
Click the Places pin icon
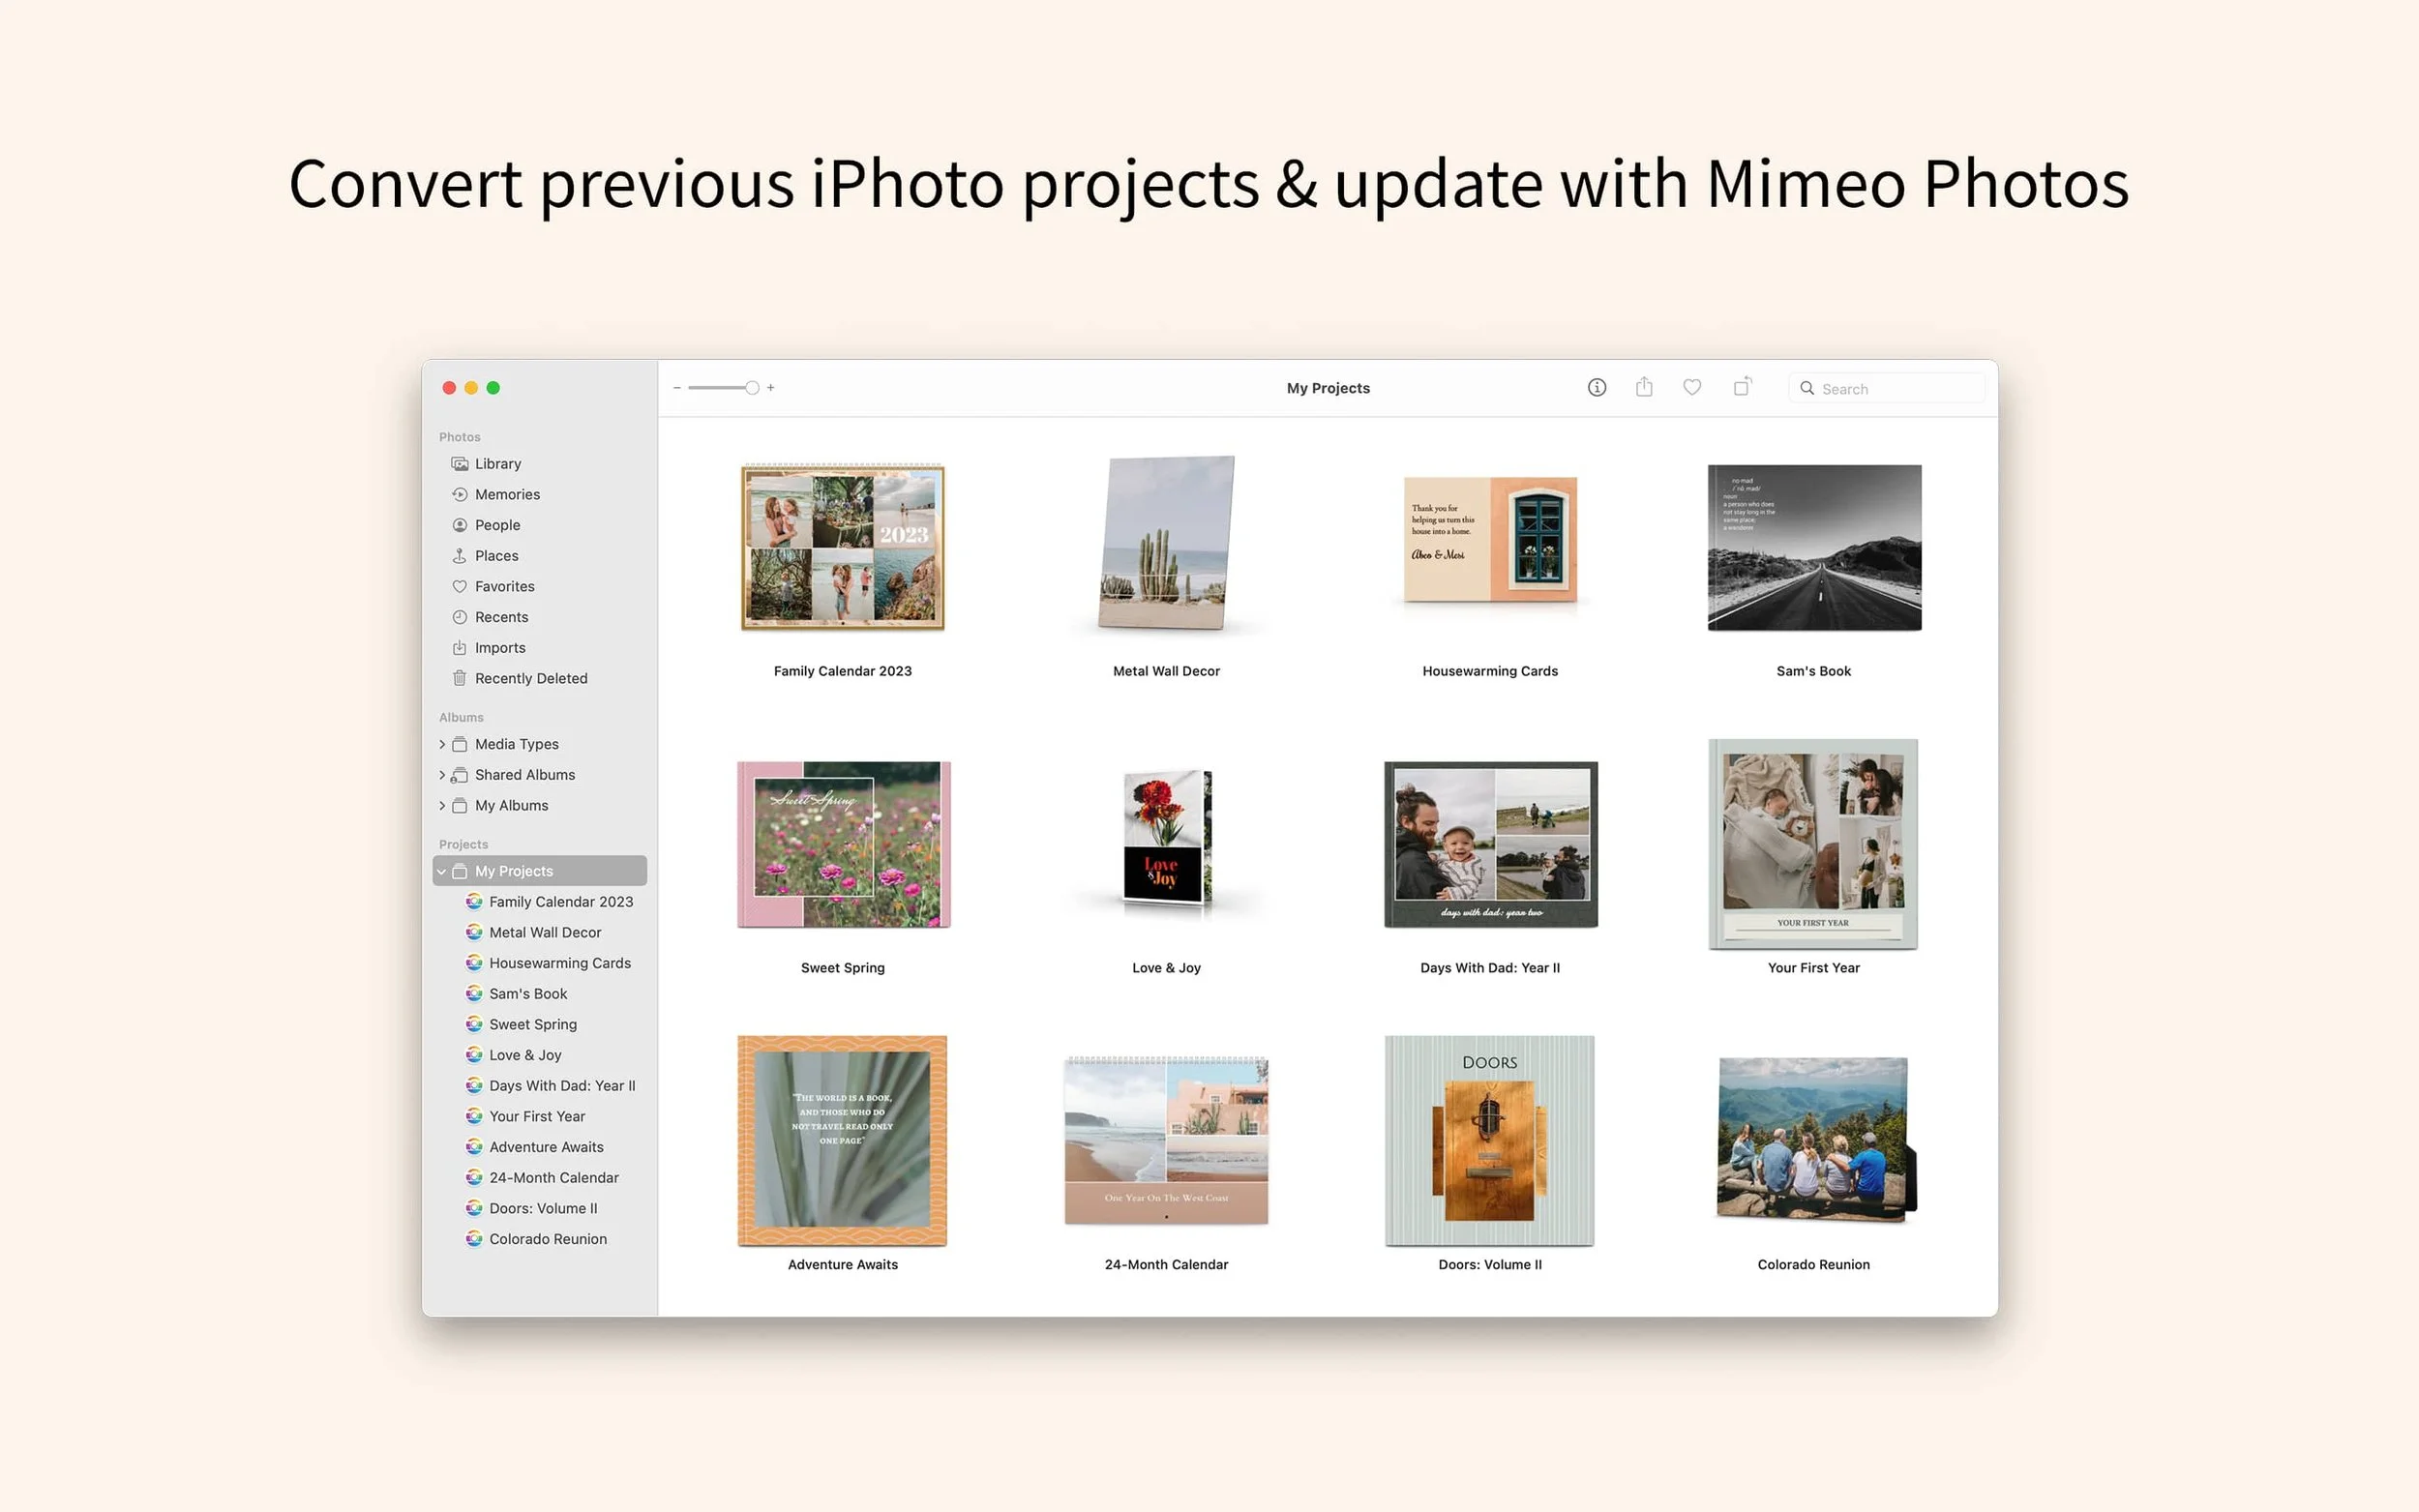pos(460,556)
